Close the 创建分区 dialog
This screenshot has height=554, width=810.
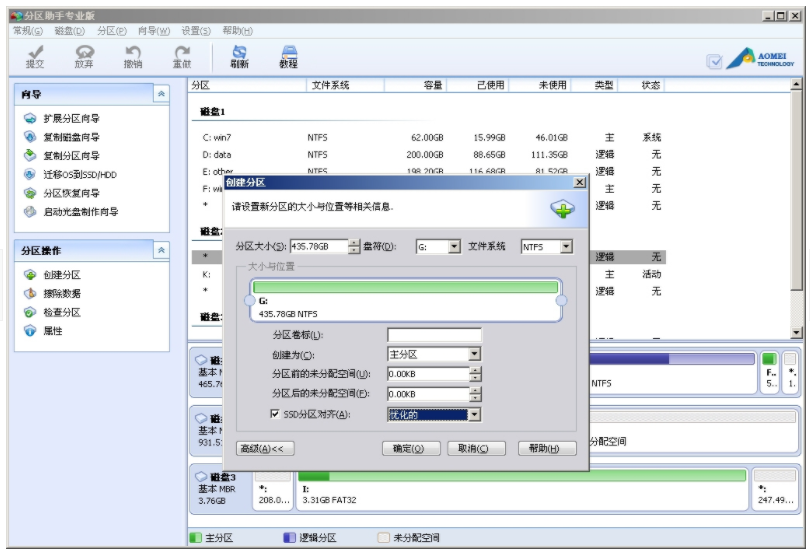point(580,182)
